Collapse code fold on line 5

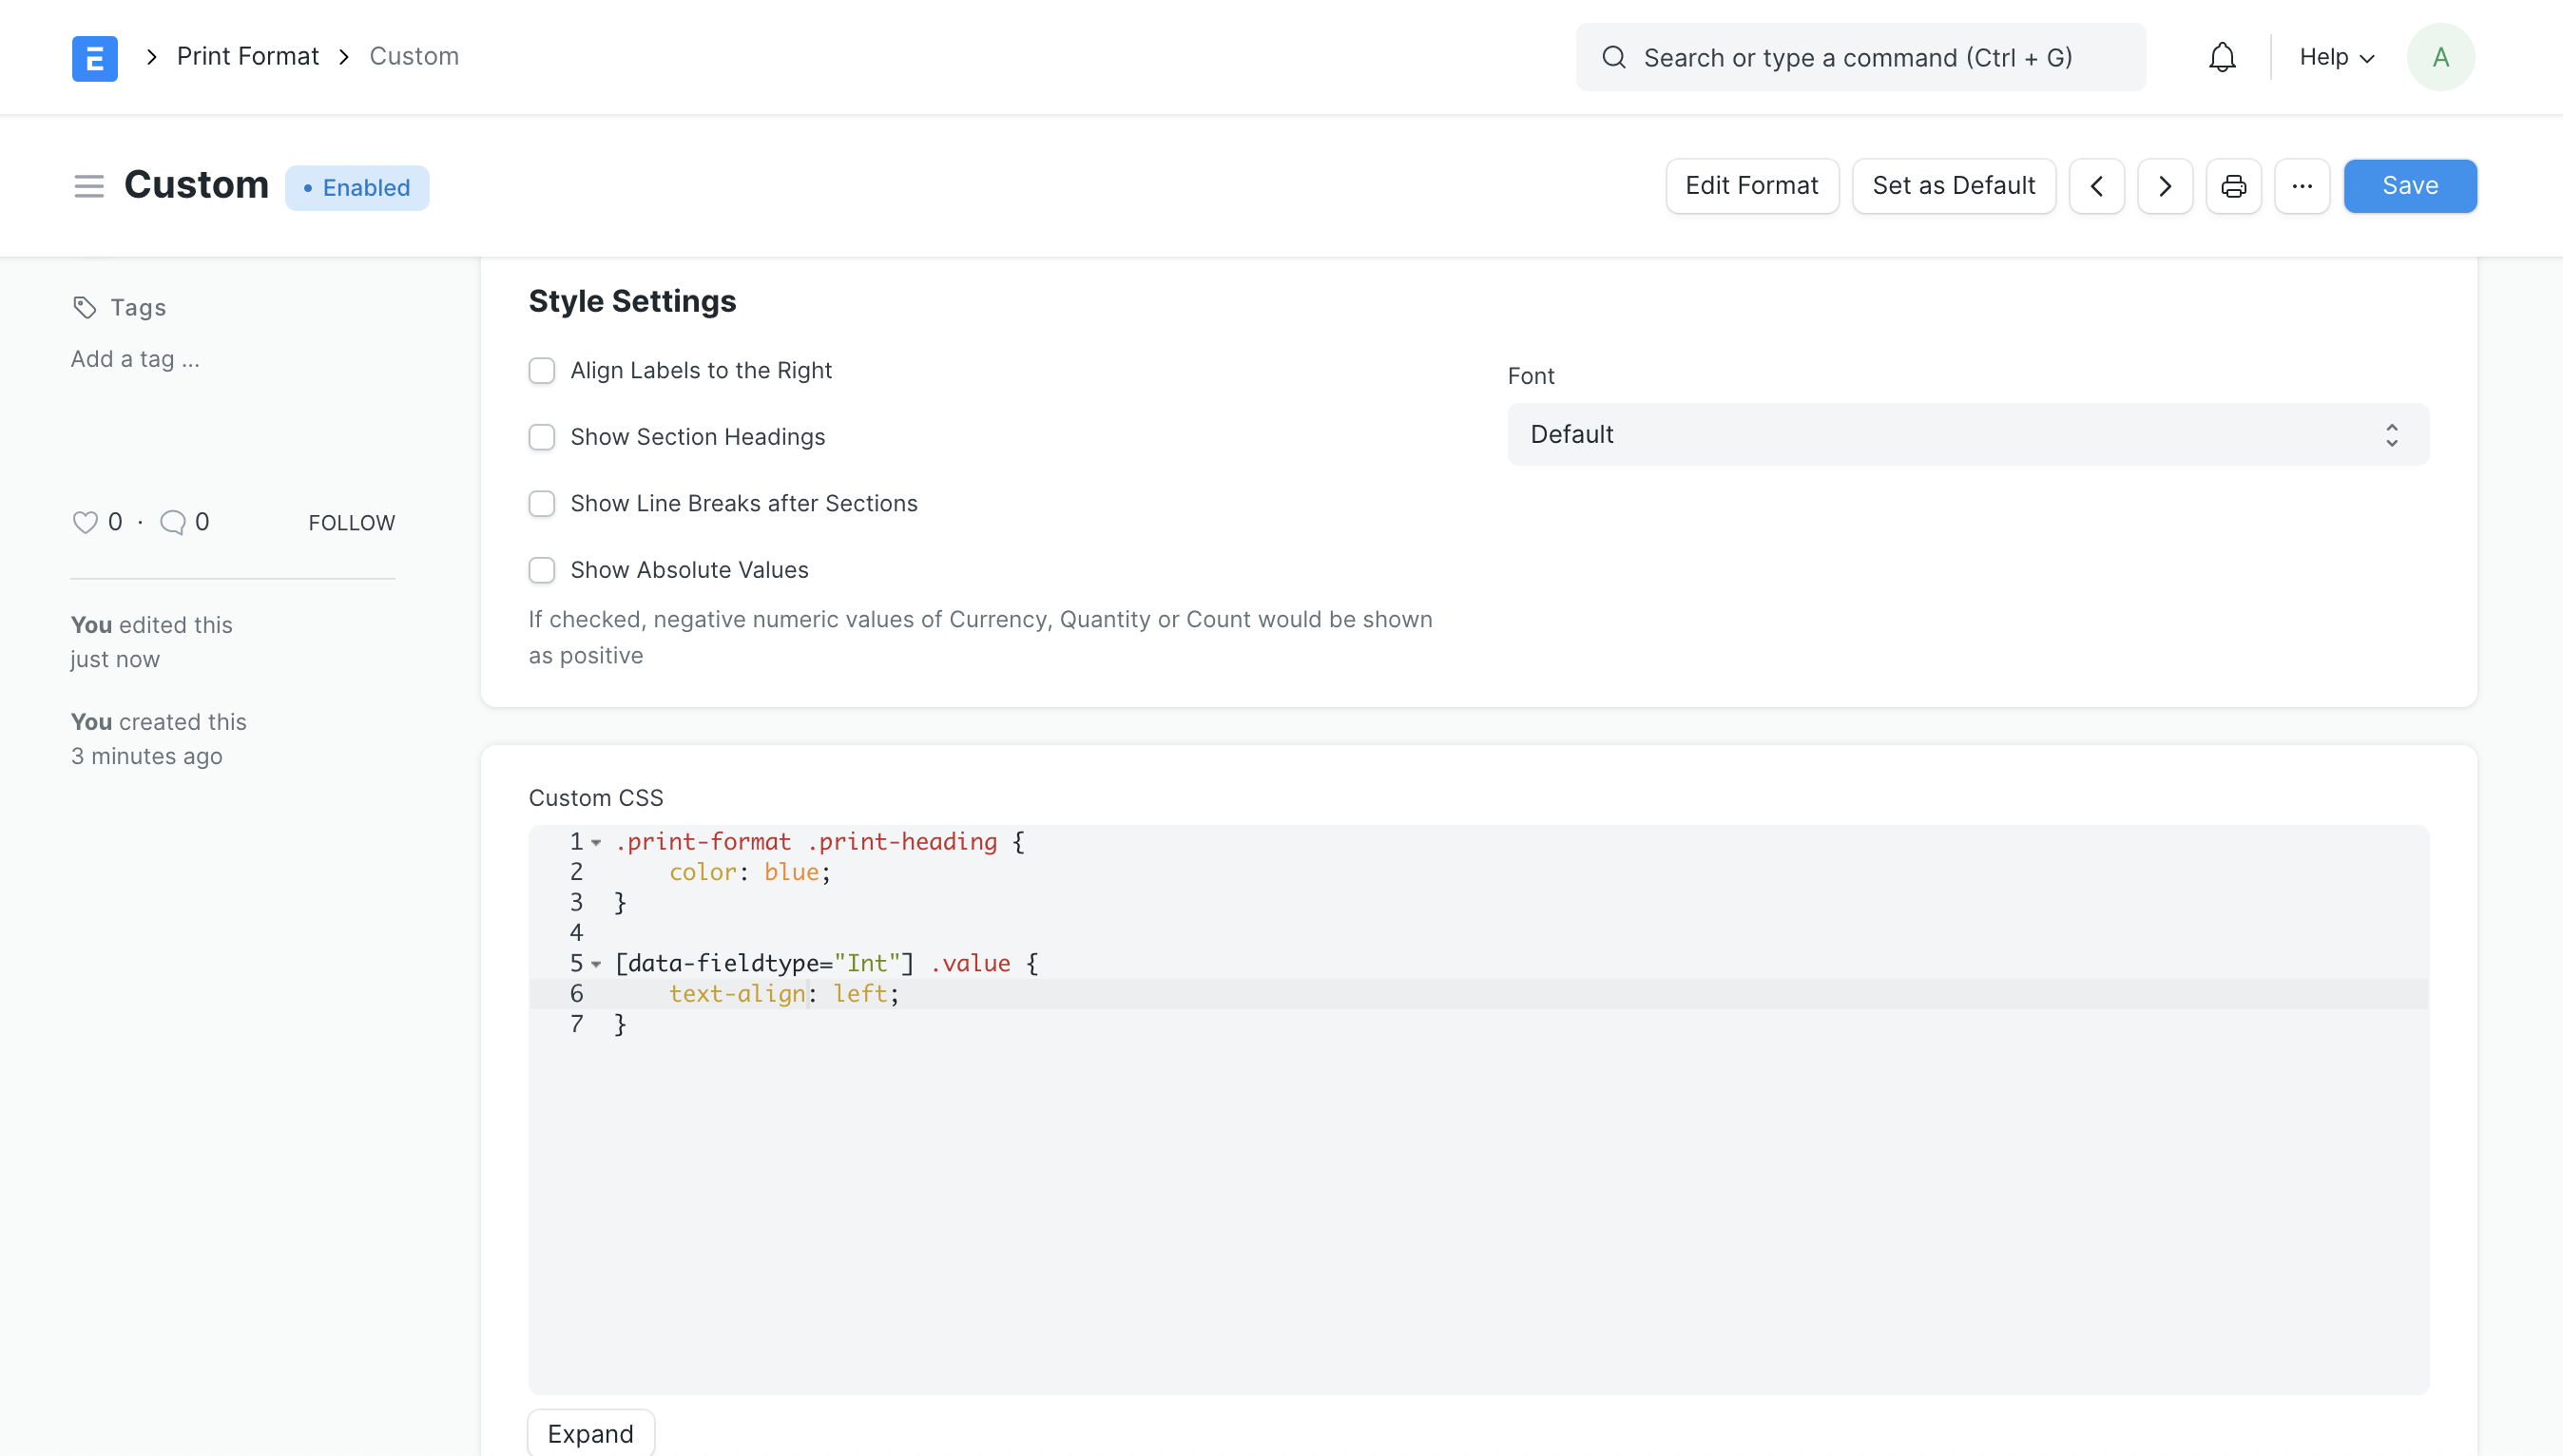[x=597, y=964]
